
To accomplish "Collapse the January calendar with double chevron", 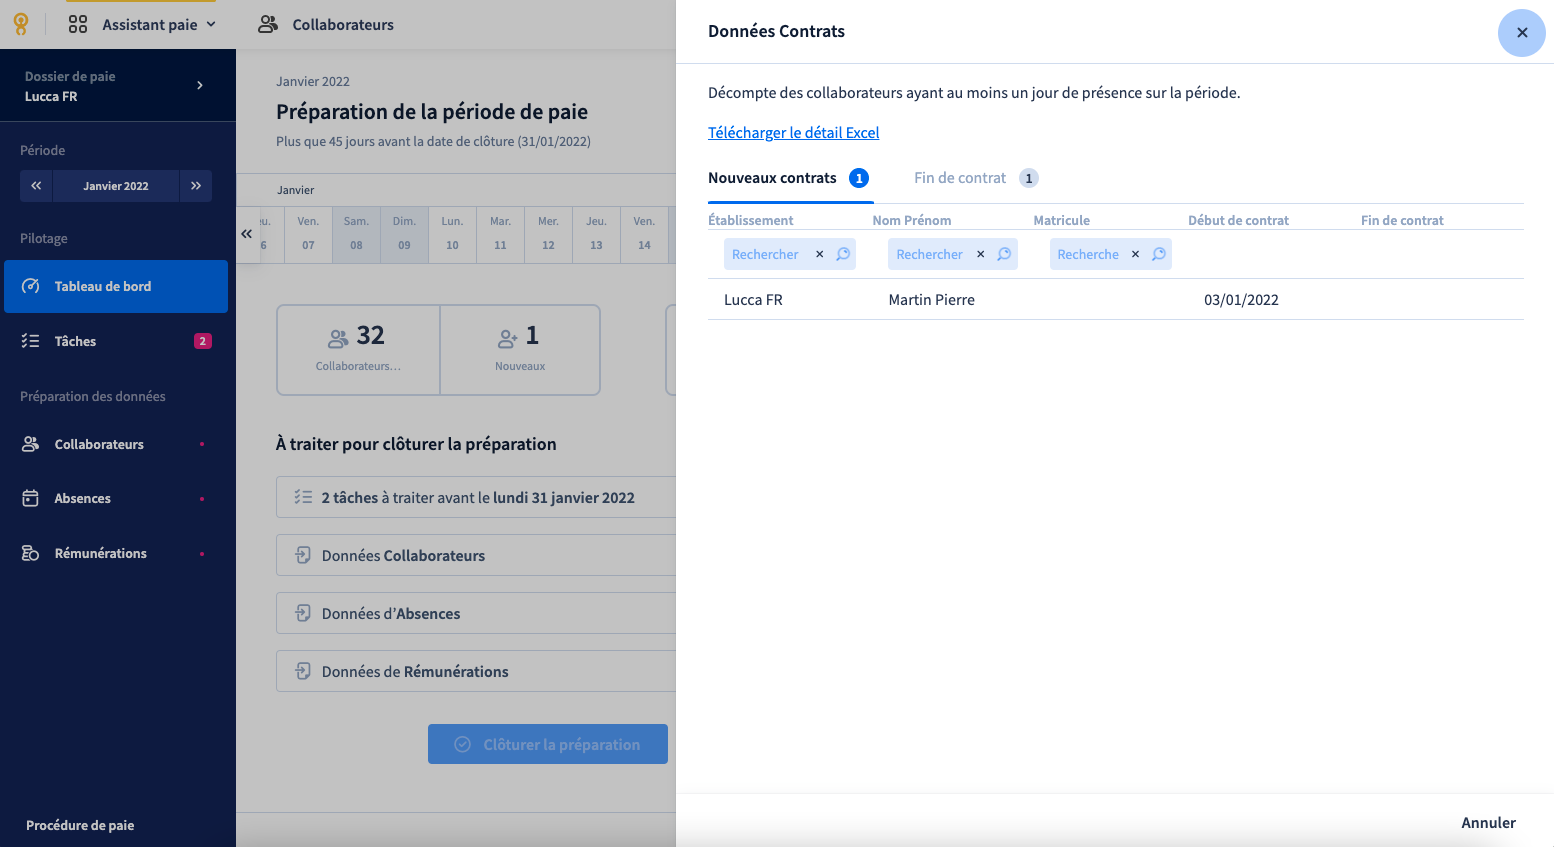I will click(246, 233).
